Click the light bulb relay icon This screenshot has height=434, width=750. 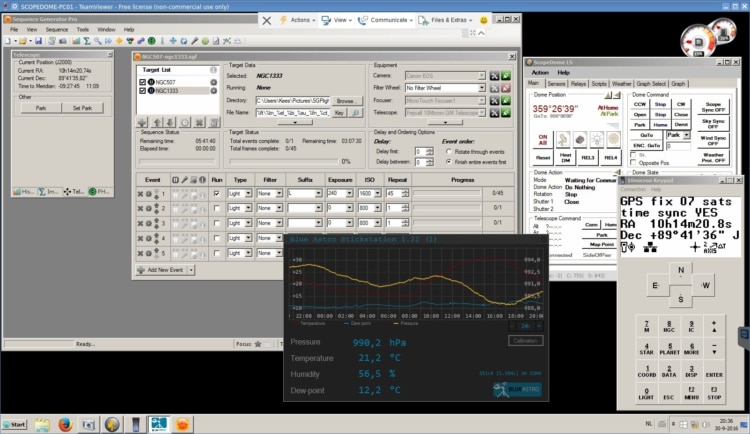597,140
